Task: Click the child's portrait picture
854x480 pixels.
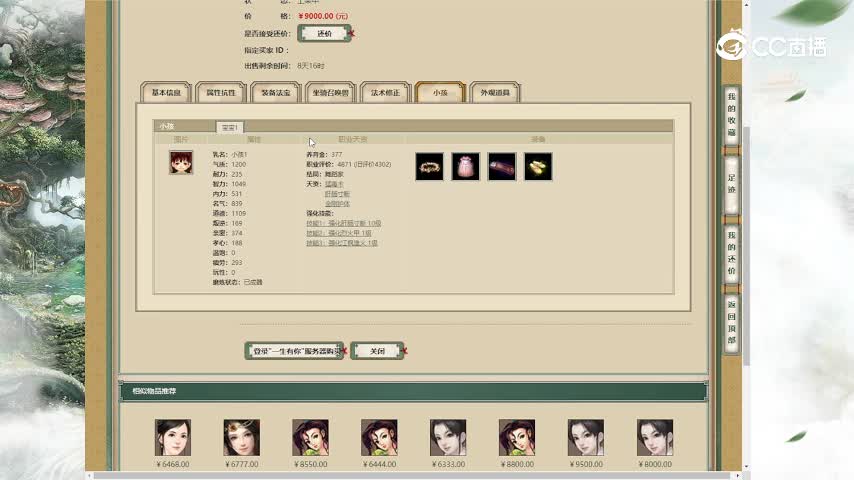Action: point(181,163)
